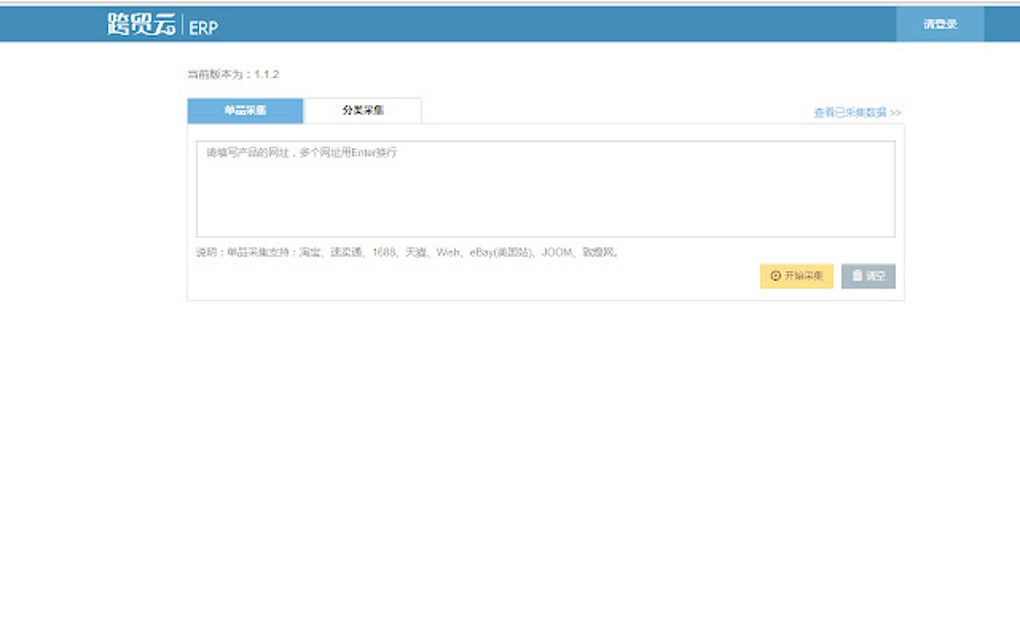
Task: Click the 当前版本为 1.1.2 version label
Action: [x=233, y=74]
